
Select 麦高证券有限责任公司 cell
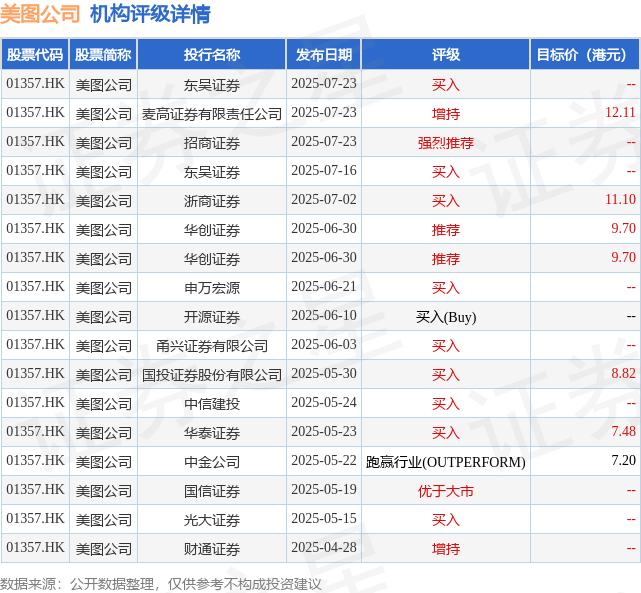[212, 113]
